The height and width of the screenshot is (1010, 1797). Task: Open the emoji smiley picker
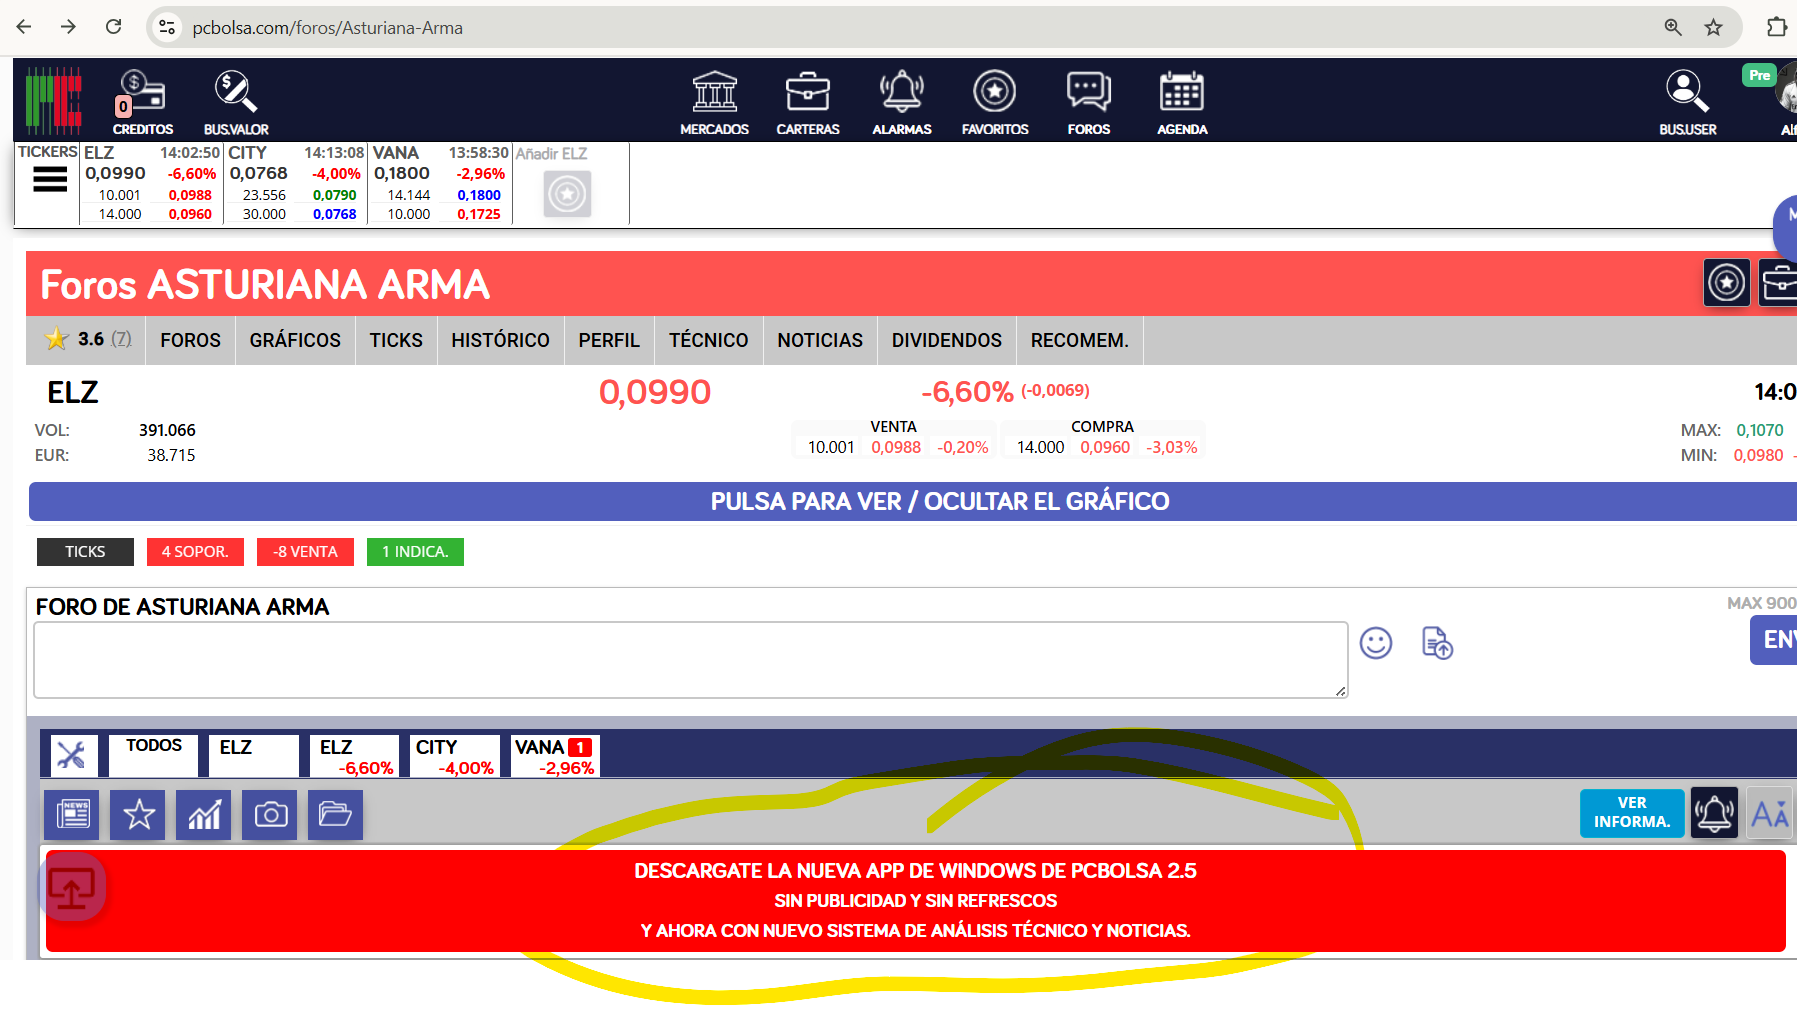1375,643
